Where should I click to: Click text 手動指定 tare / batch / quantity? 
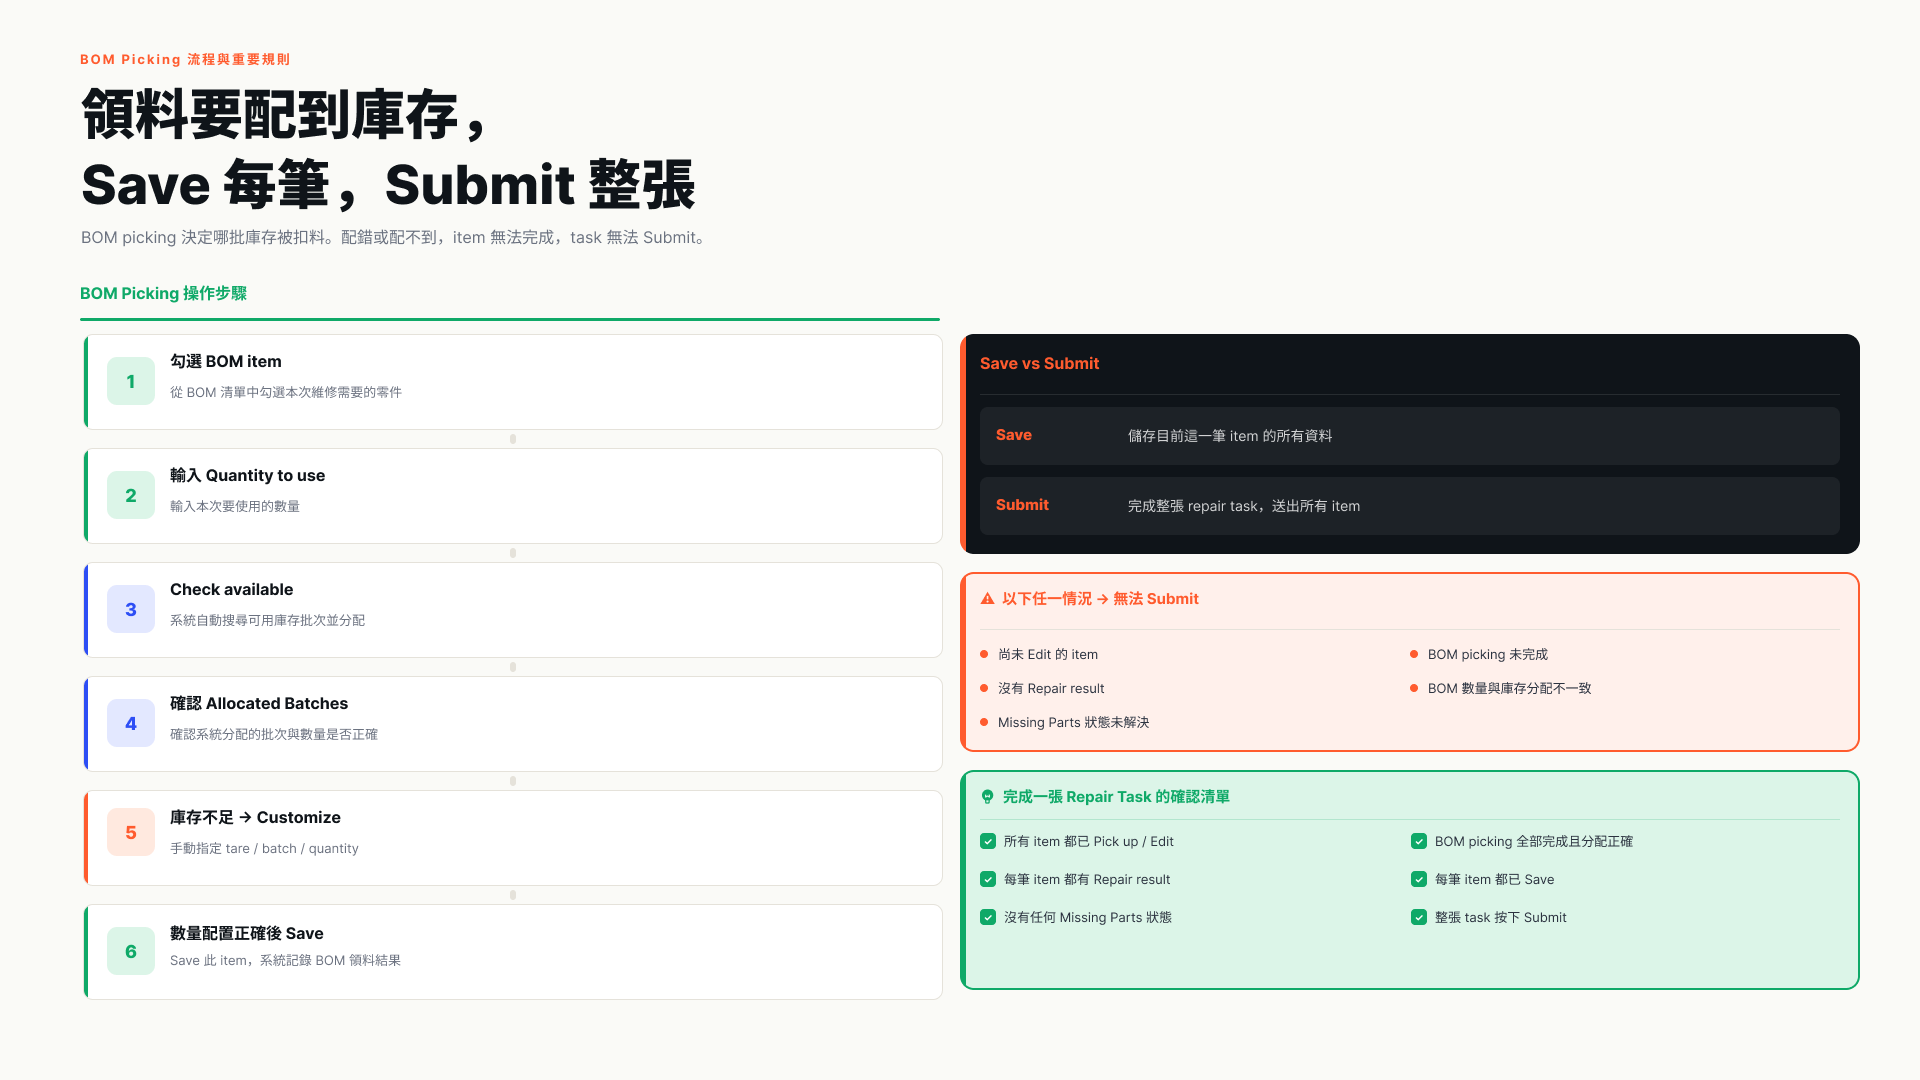point(264,848)
